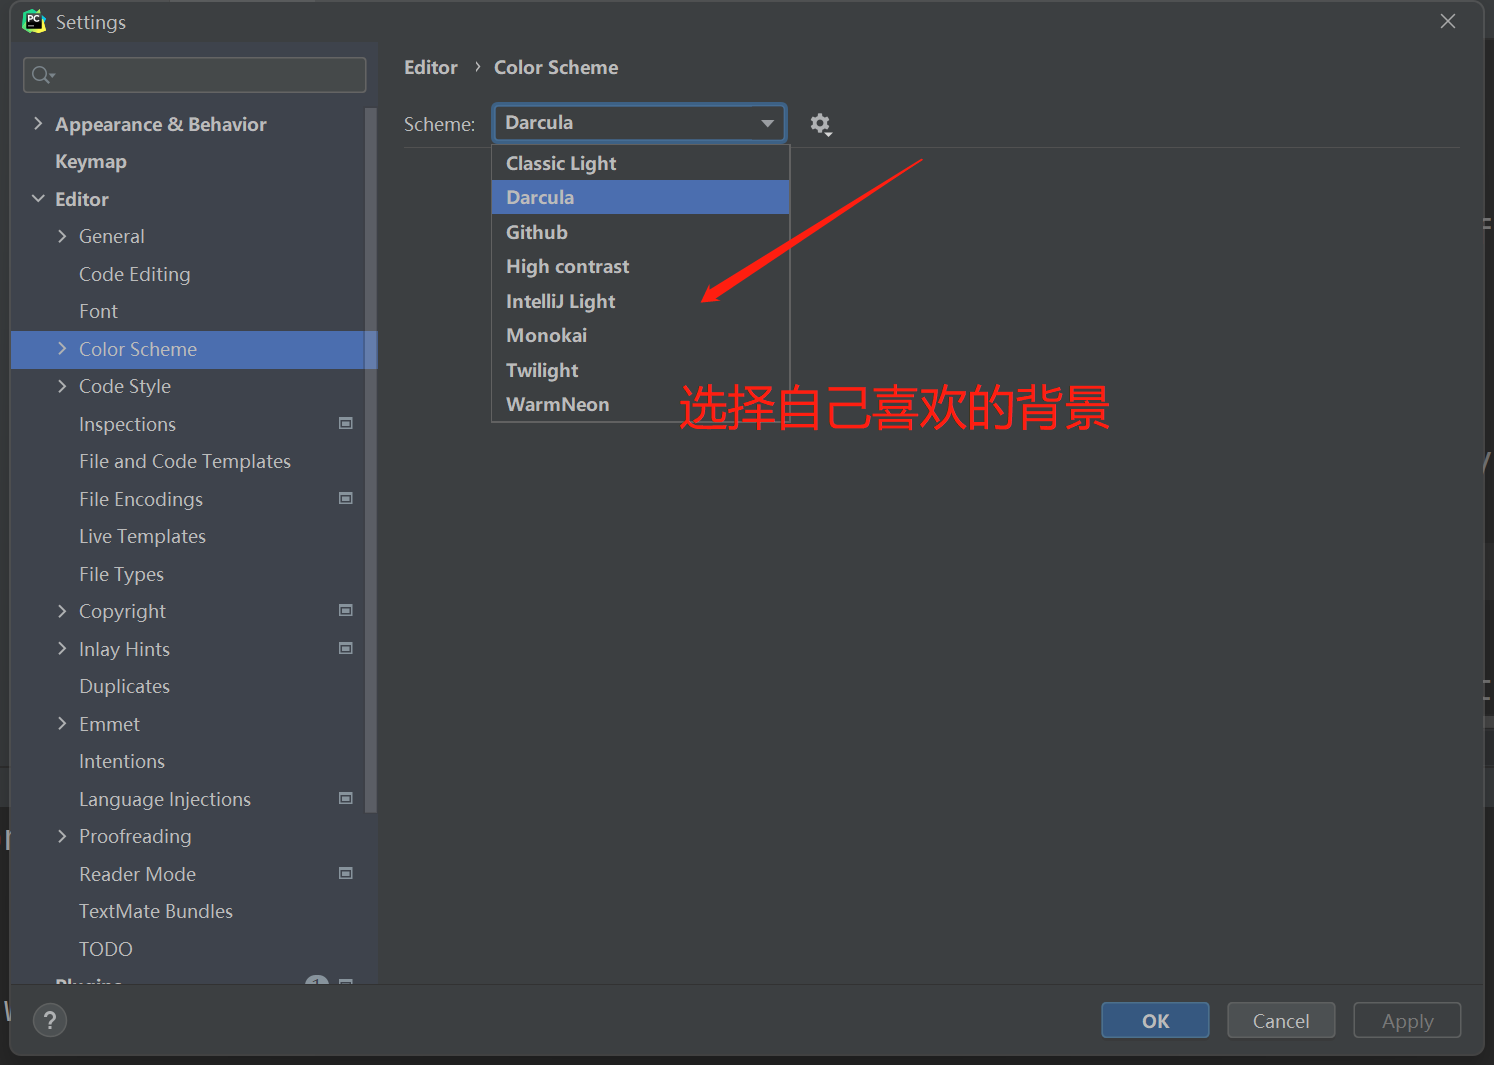Click the project-level icon beside File Encodings
Screen dimensions: 1494x1065
pyautogui.click(x=346, y=499)
